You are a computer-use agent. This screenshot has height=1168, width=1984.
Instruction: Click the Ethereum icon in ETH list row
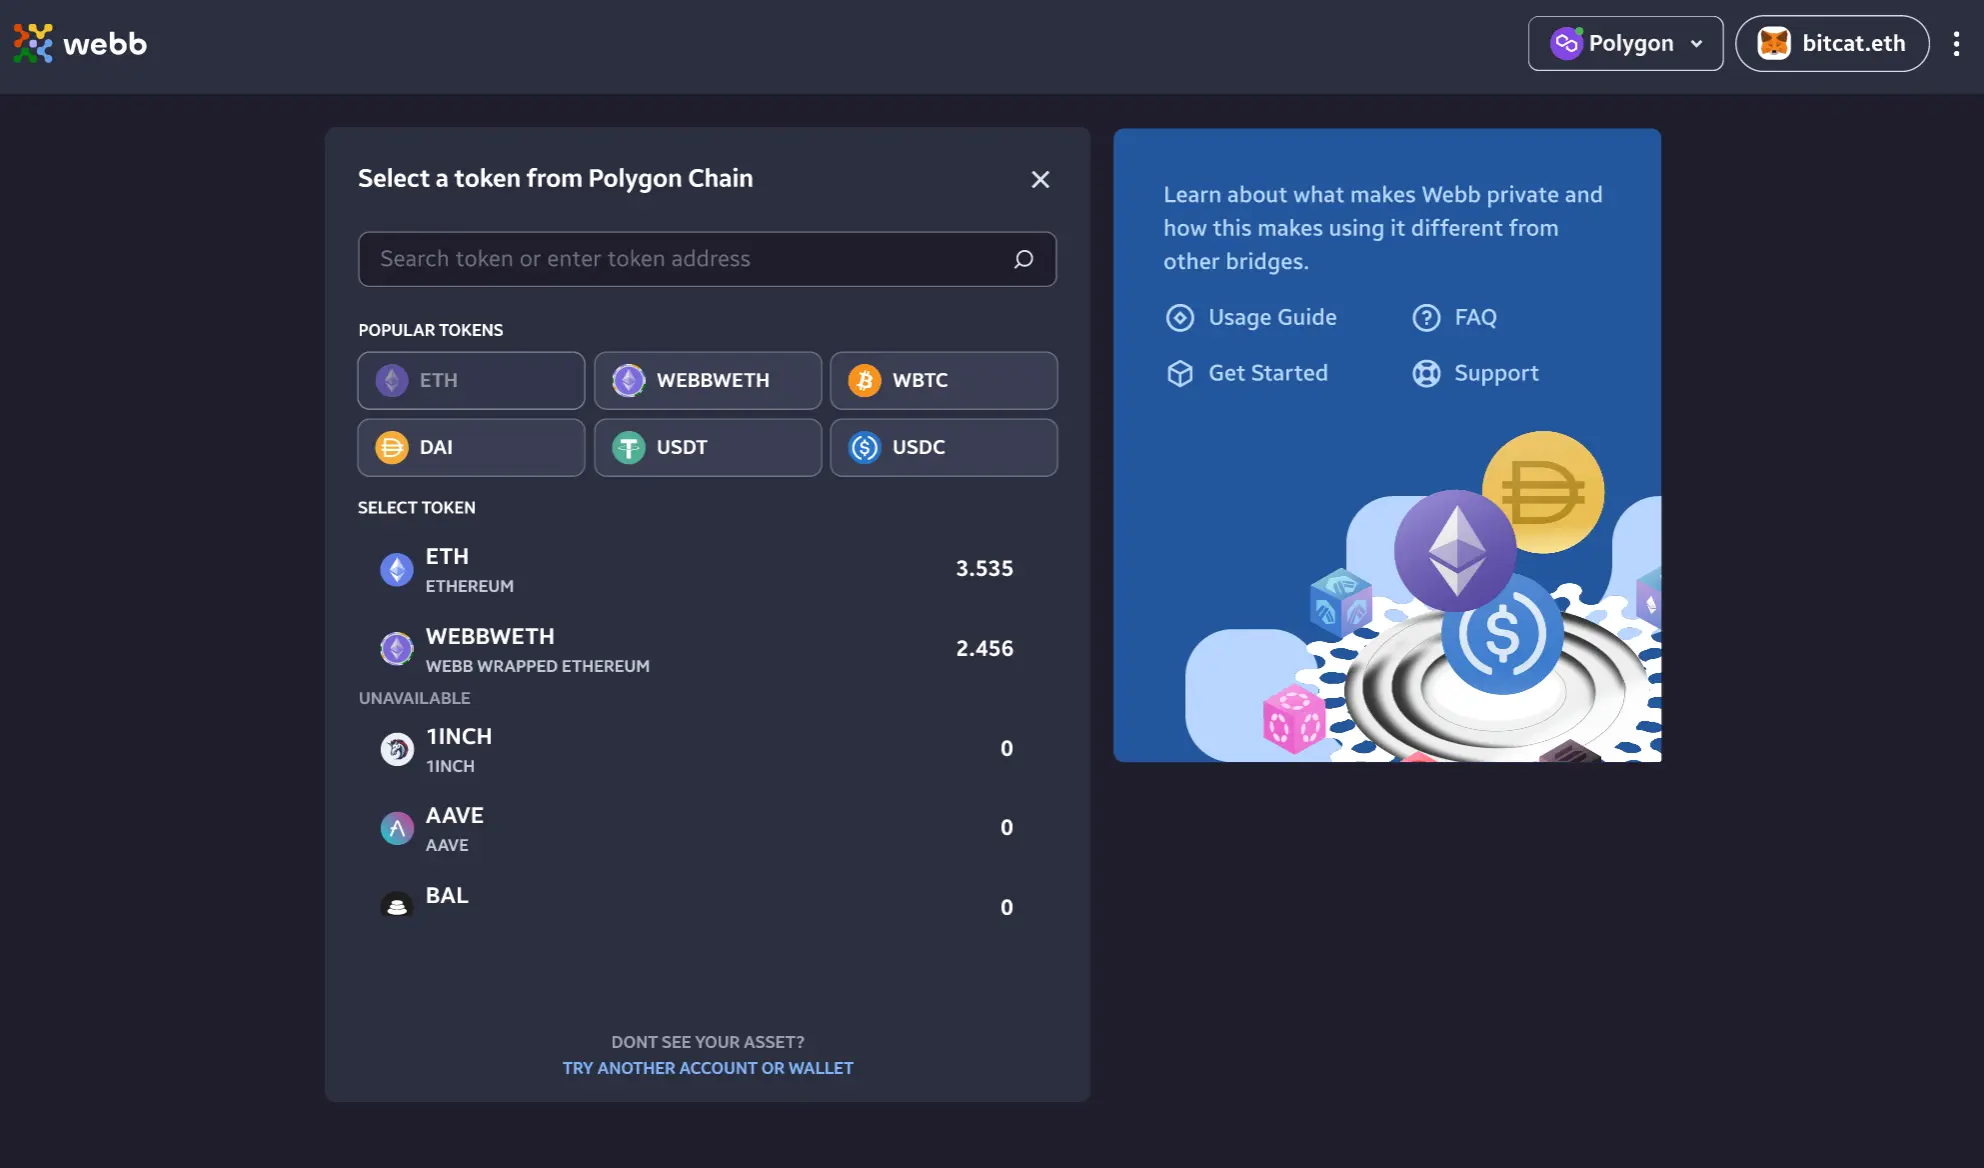pyautogui.click(x=397, y=569)
